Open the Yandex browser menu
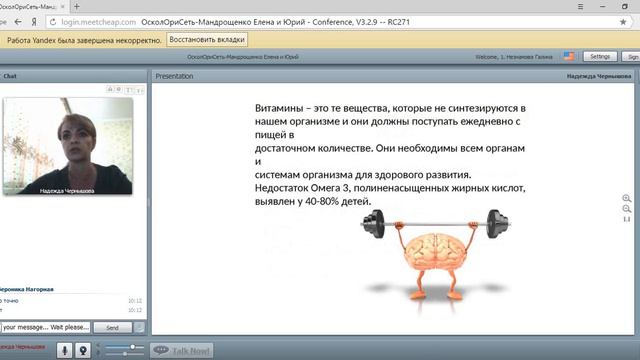 (580, 7)
